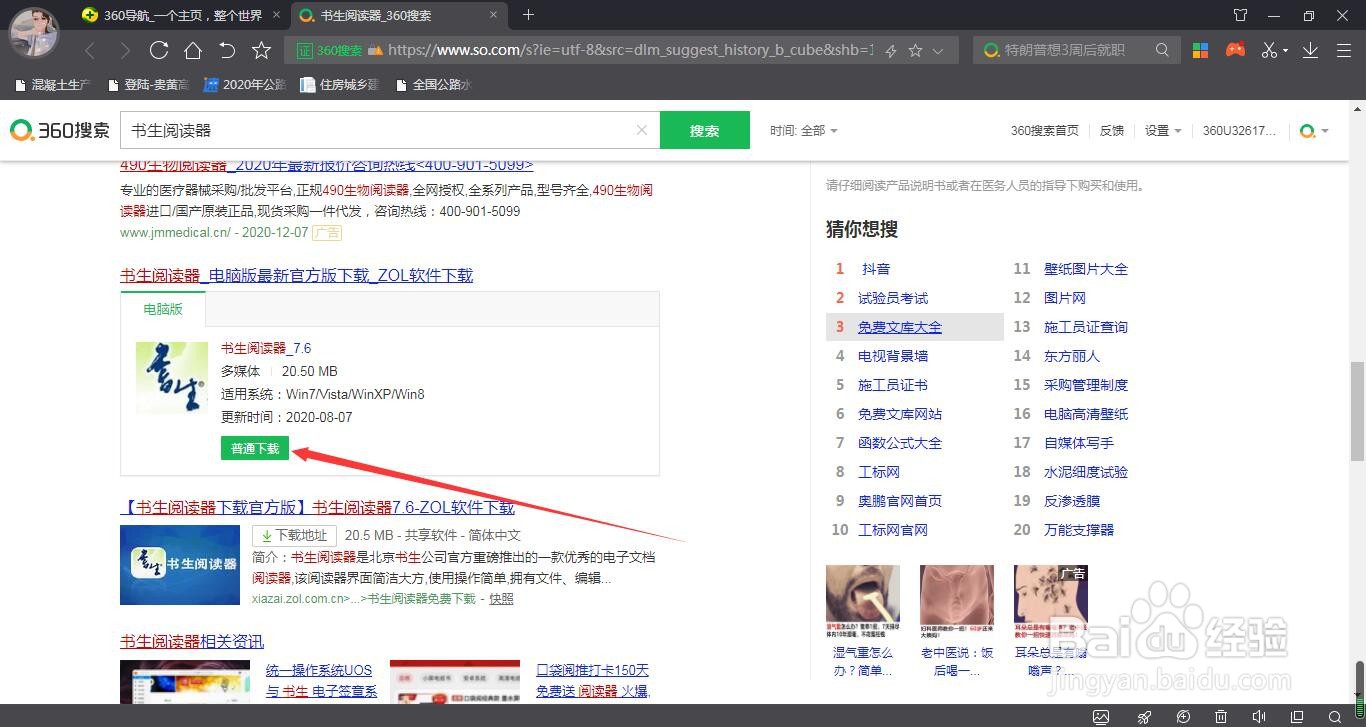Click the 360搜索 logo

(x=59, y=130)
